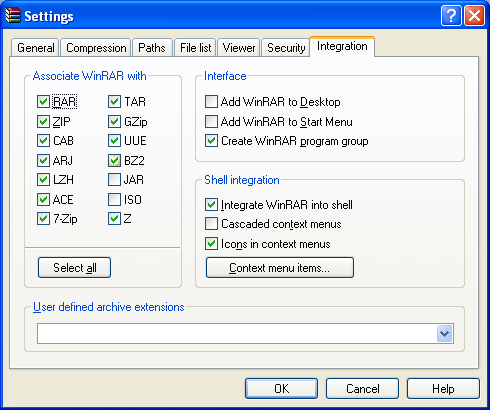
Task: Uncheck the BZ2 association checkbox
Action: coord(114,161)
